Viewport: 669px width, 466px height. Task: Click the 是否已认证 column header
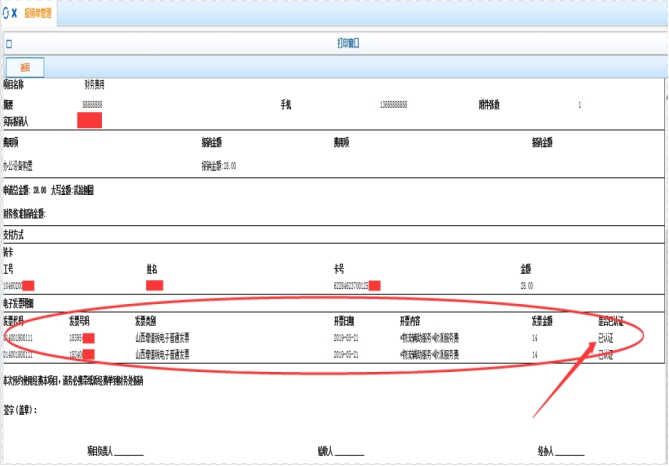click(610, 322)
